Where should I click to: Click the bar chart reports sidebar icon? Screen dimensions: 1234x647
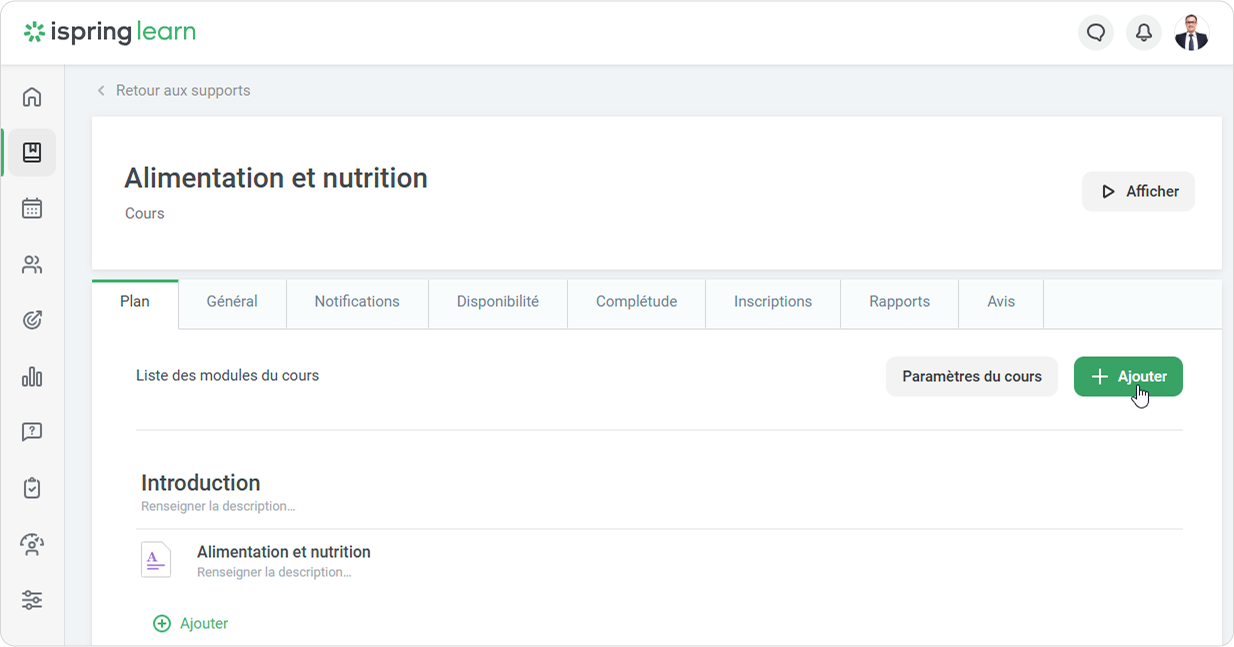(x=32, y=376)
